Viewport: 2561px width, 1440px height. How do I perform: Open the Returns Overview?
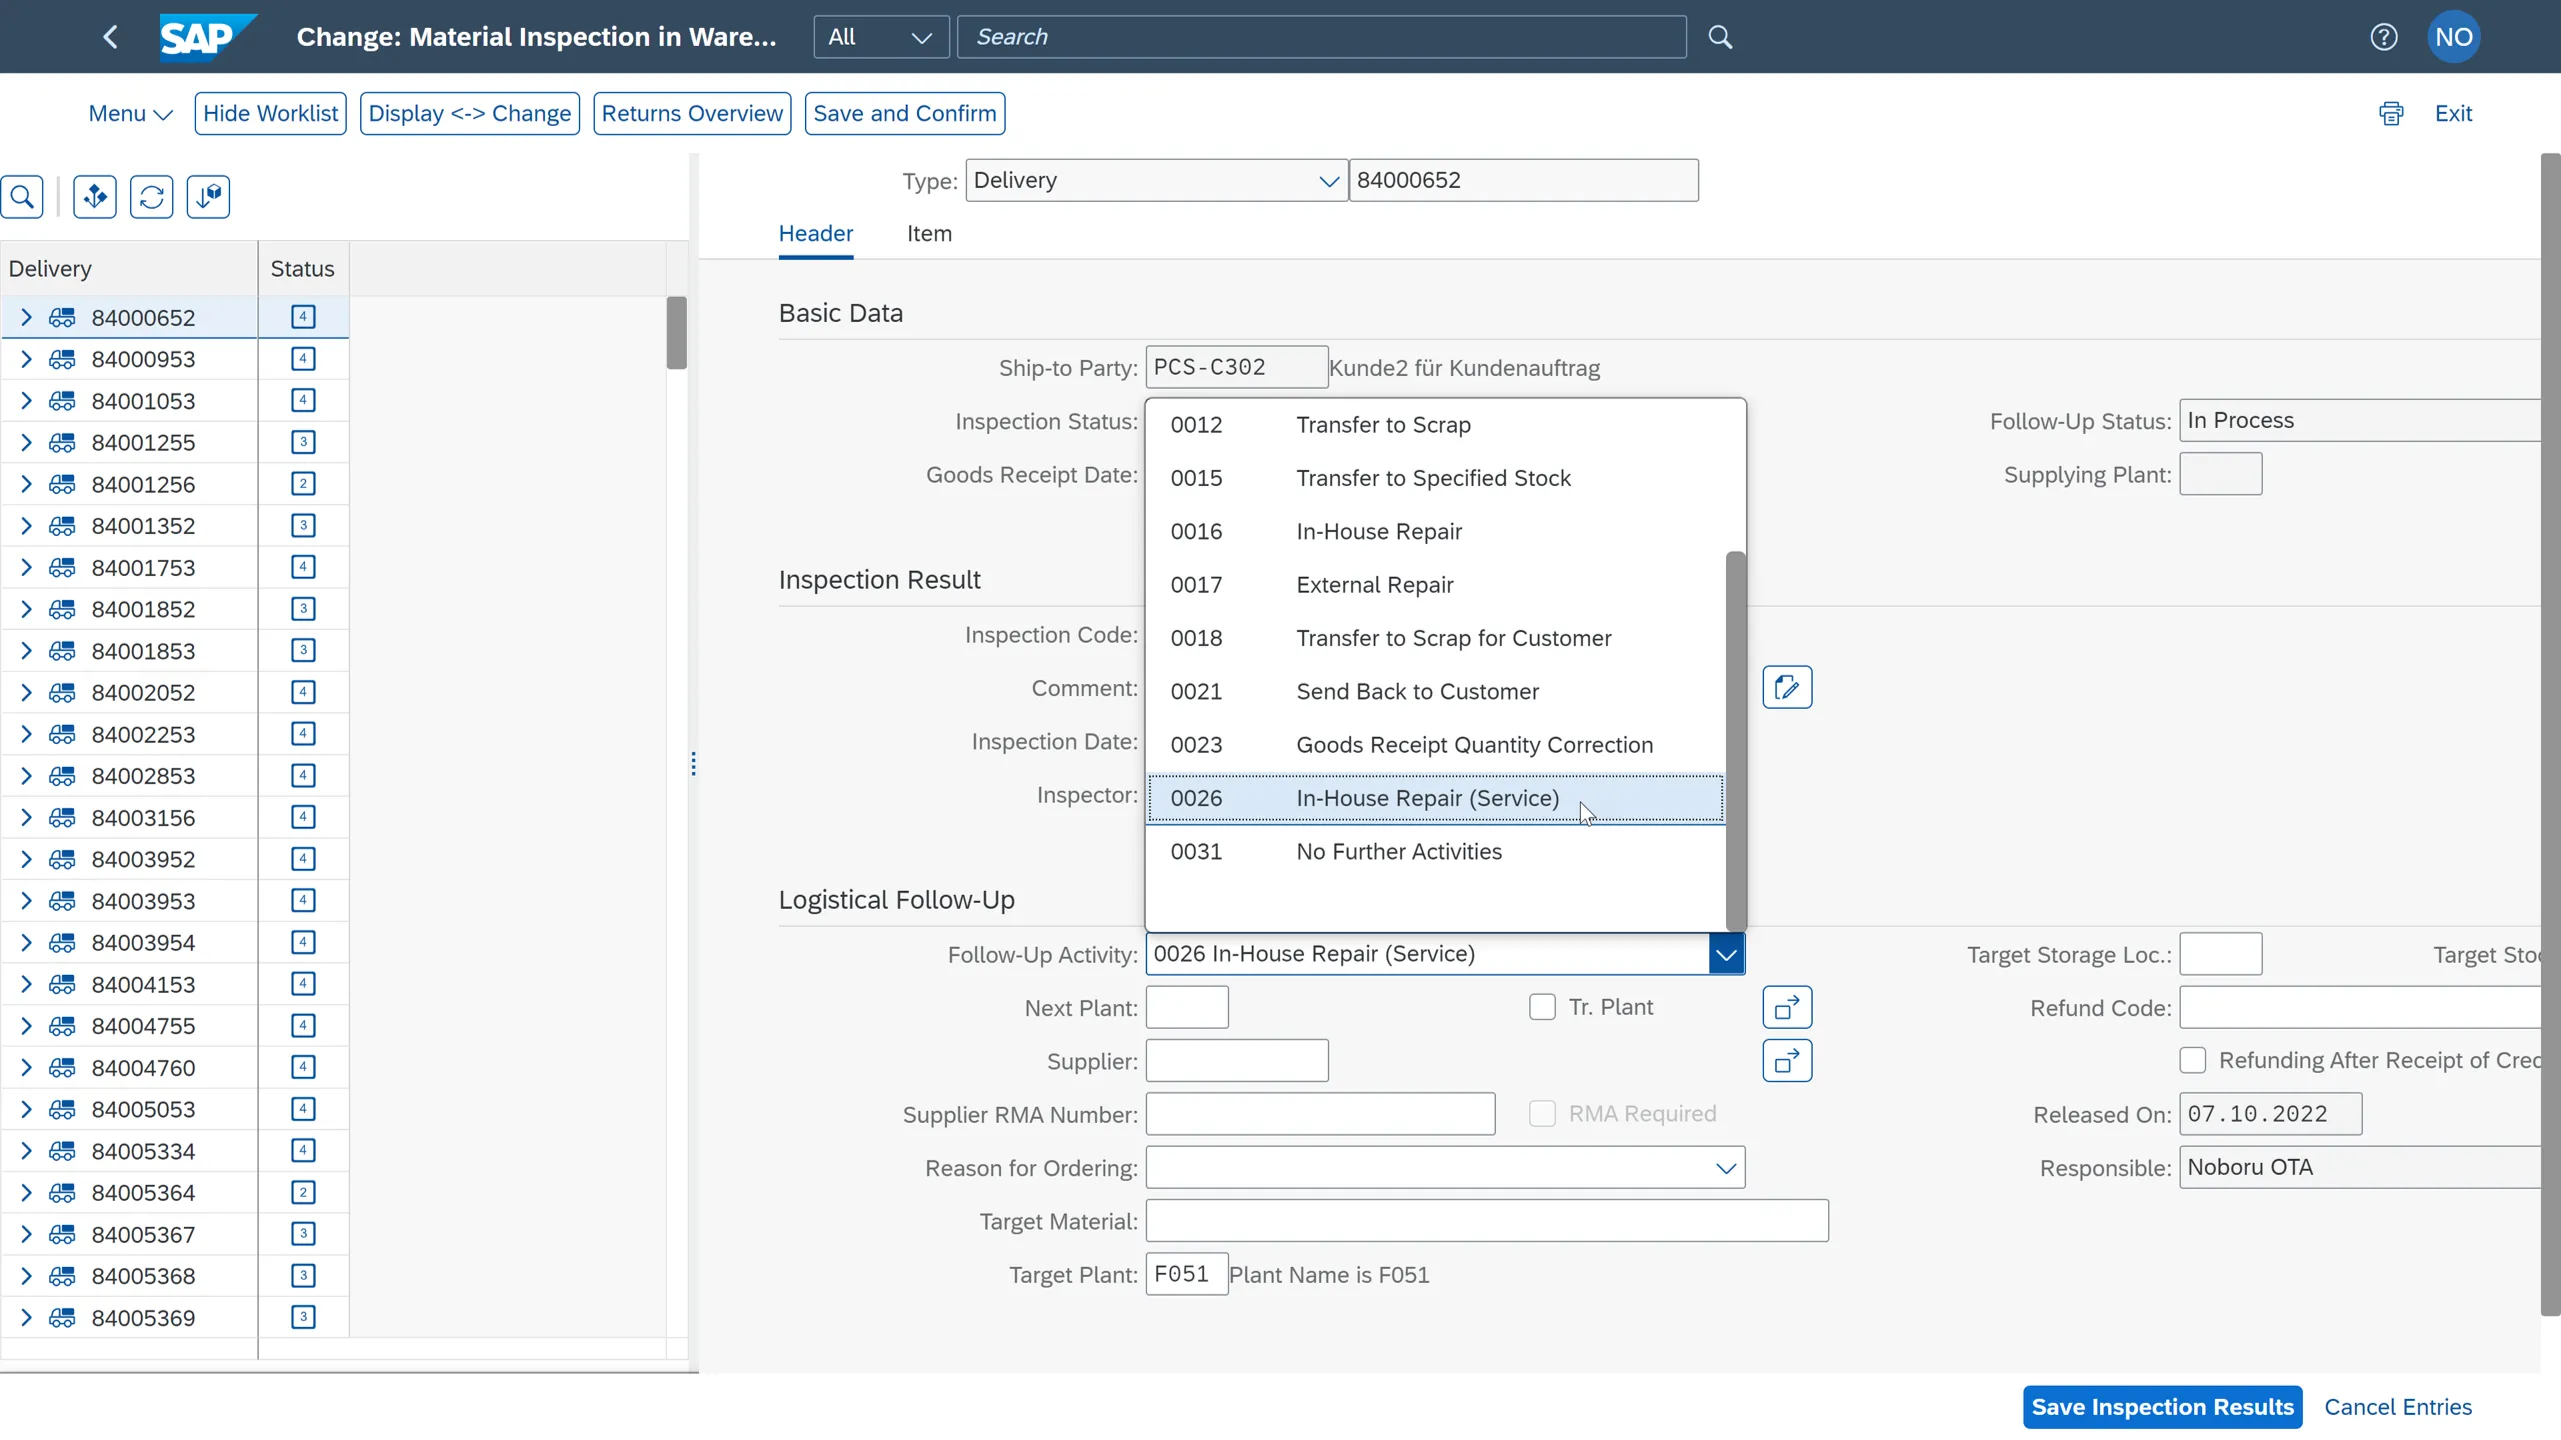tap(693, 113)
